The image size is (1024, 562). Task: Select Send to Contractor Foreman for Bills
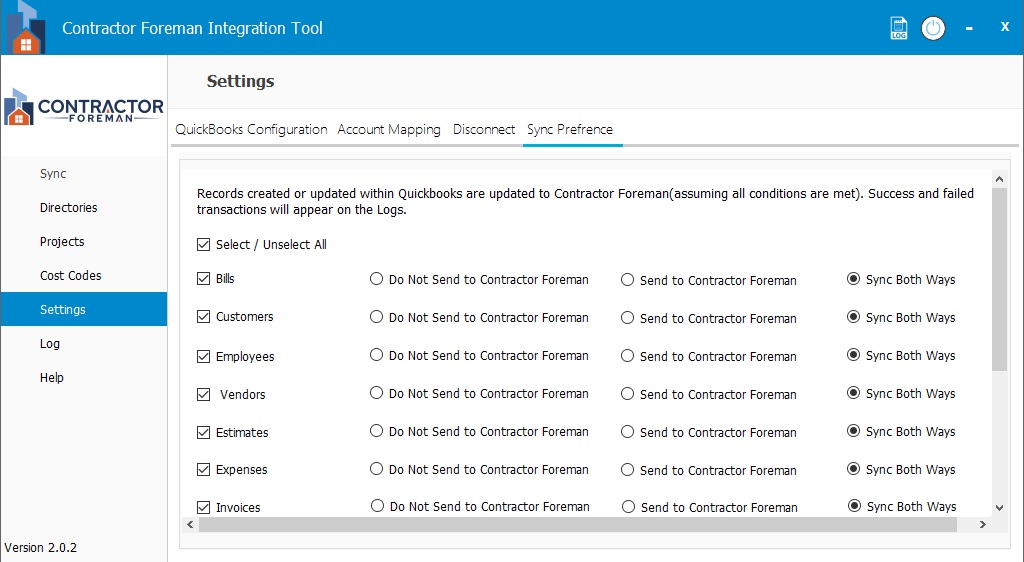pyautogui.click(x=628, y=279)
